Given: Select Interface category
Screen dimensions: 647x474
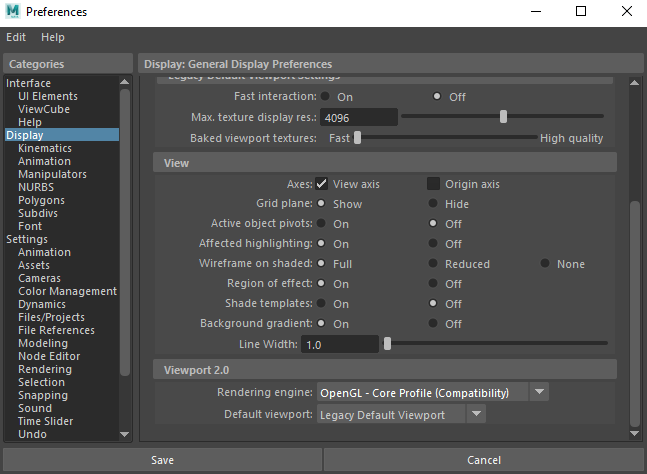Looking at the screenshot, I should point(28,83).
